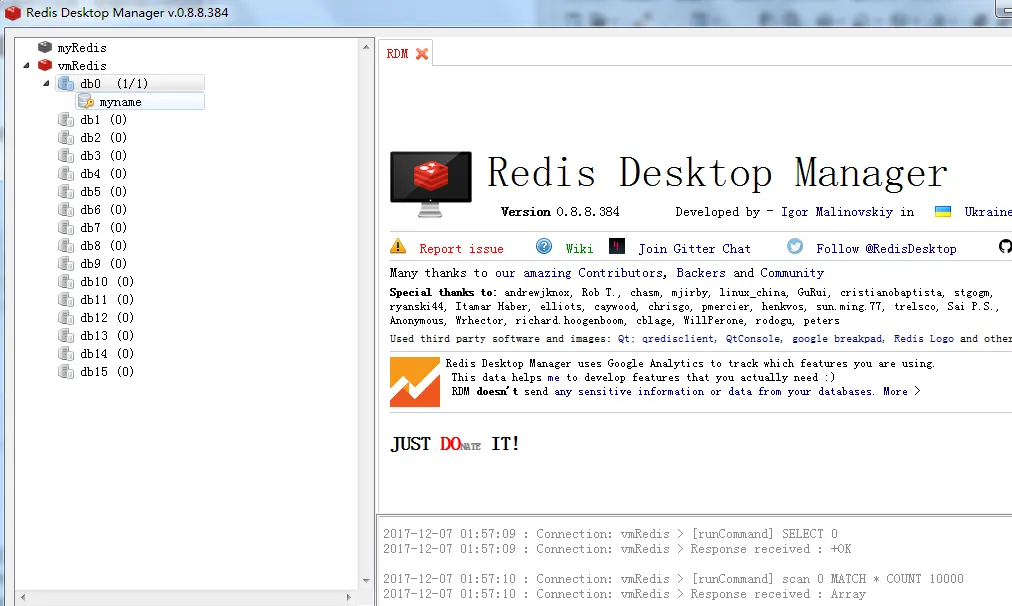Click the db1 database icon
The width and height of the screenshot is (1012, 606).
click(65, 119)
